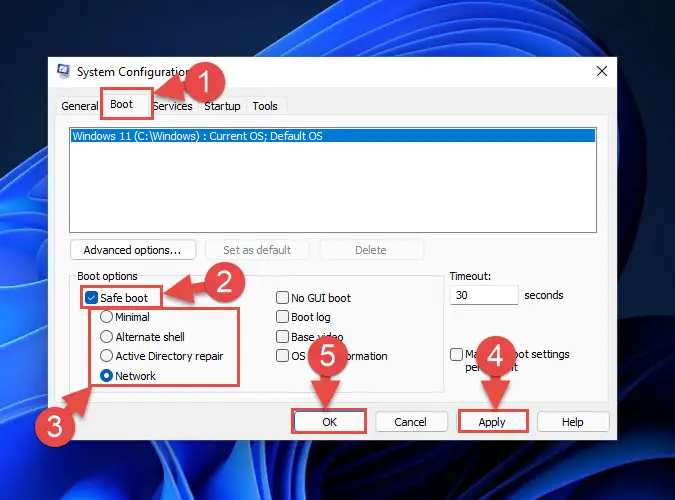Toggle Make all boot settings permanent

tap(456, 354)
